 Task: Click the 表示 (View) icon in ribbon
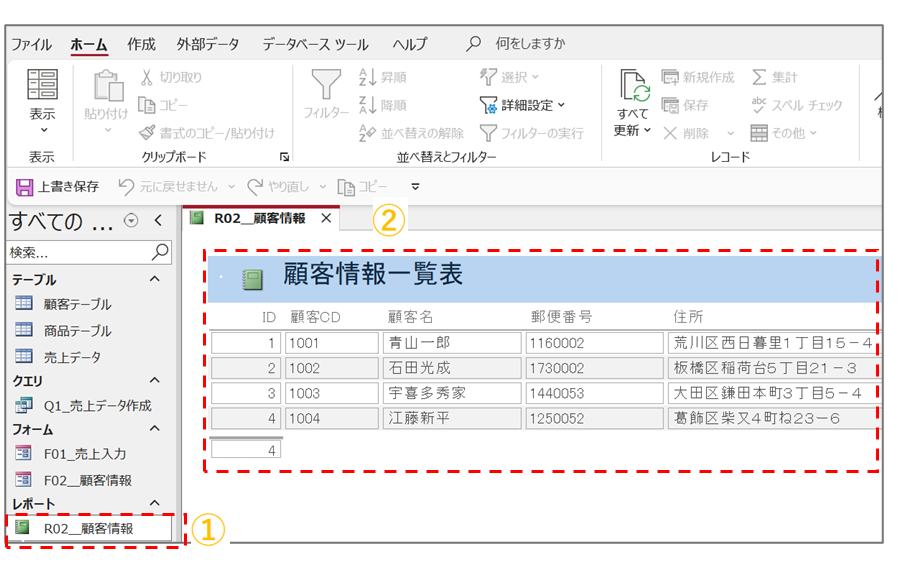coord(41,87)
